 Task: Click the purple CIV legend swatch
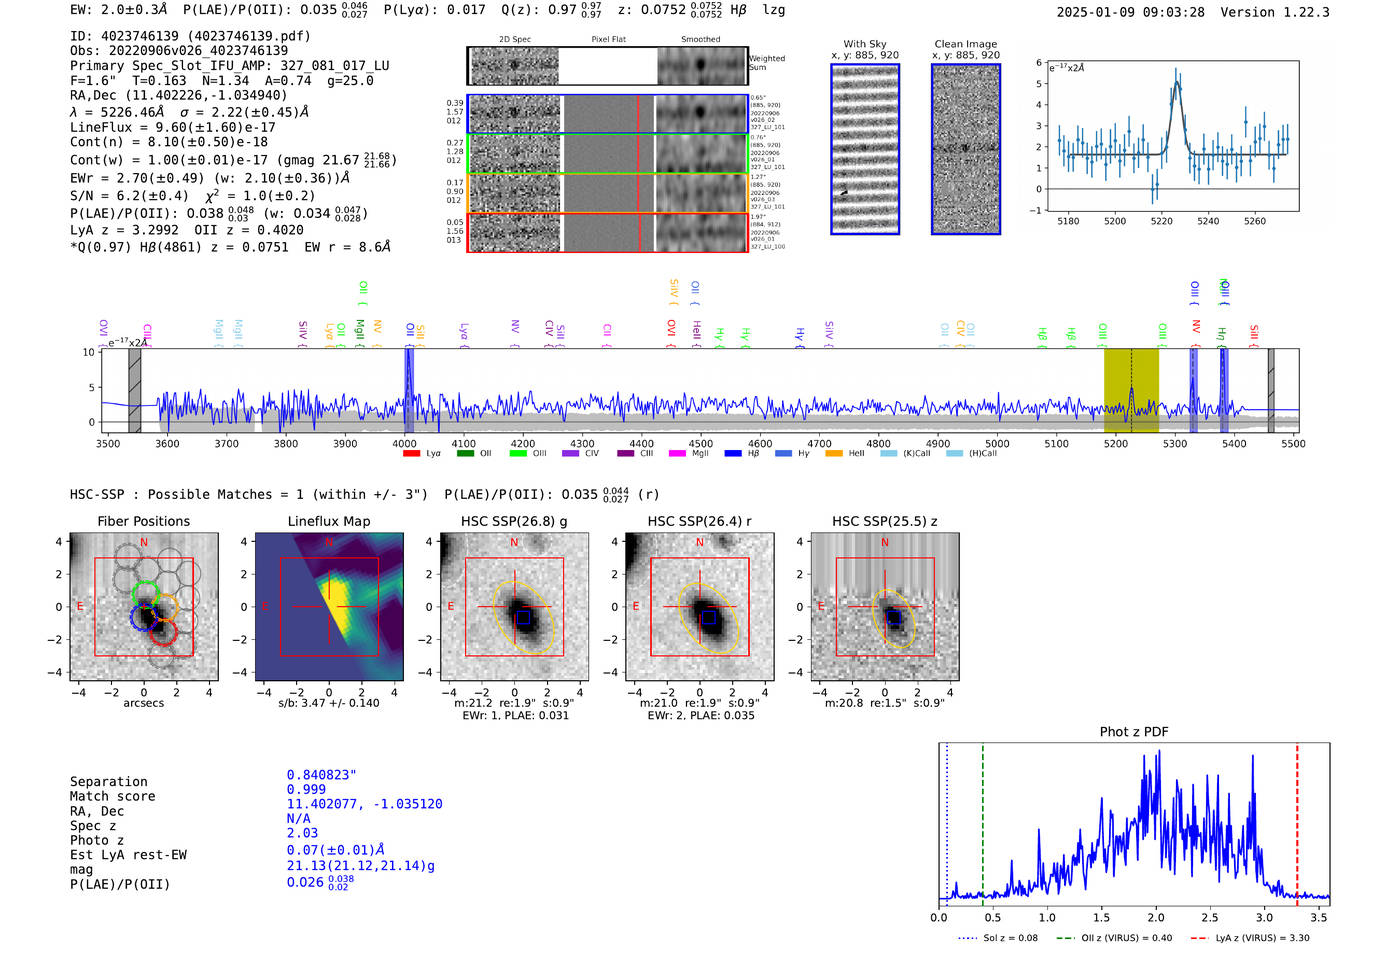571,454
